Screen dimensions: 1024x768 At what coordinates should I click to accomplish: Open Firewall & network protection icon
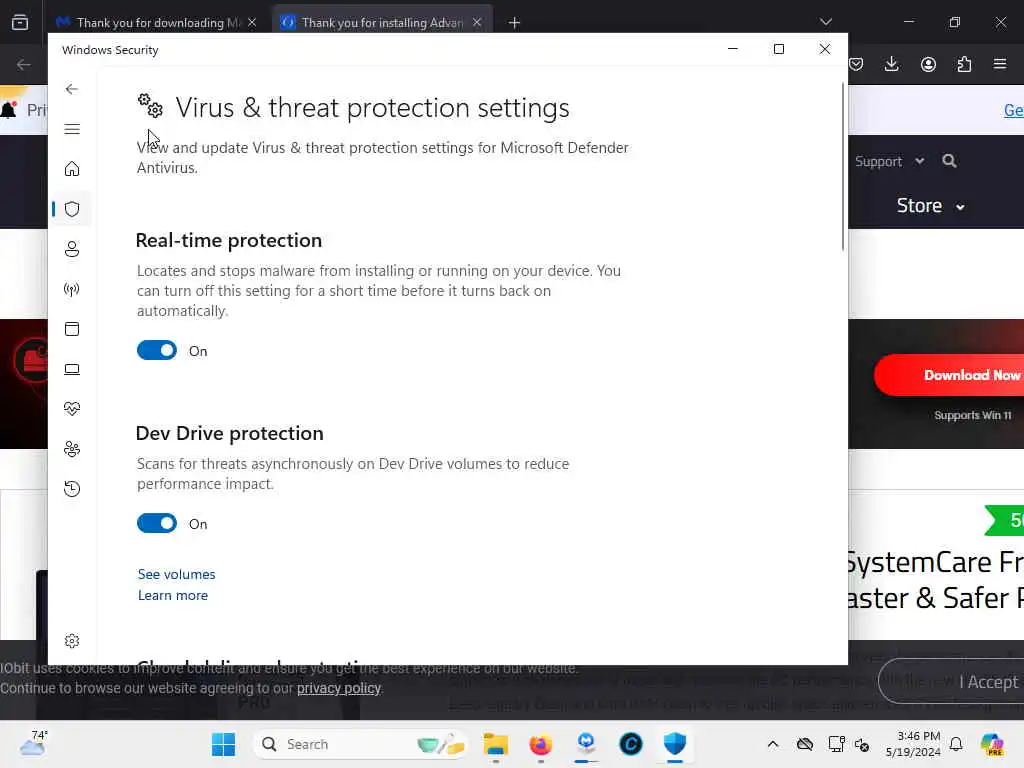coord(72,289)
